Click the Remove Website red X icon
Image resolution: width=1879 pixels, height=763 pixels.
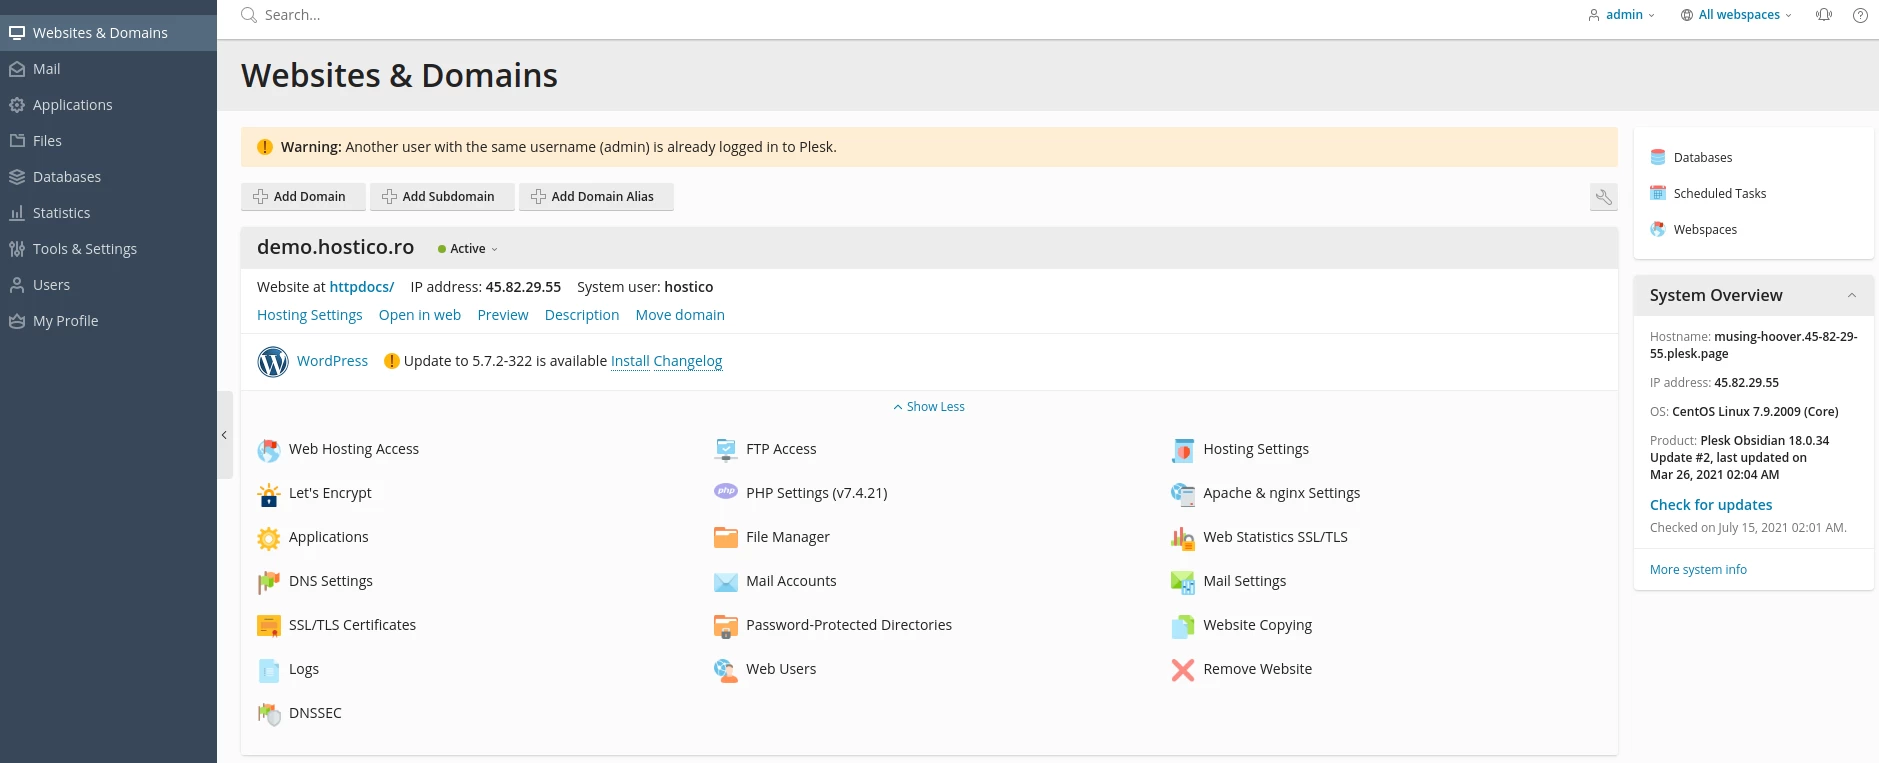tap(1182, 670)
